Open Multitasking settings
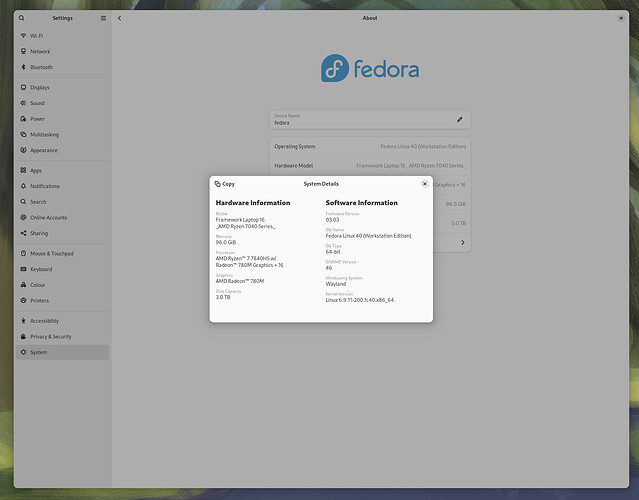 (62, 134)
